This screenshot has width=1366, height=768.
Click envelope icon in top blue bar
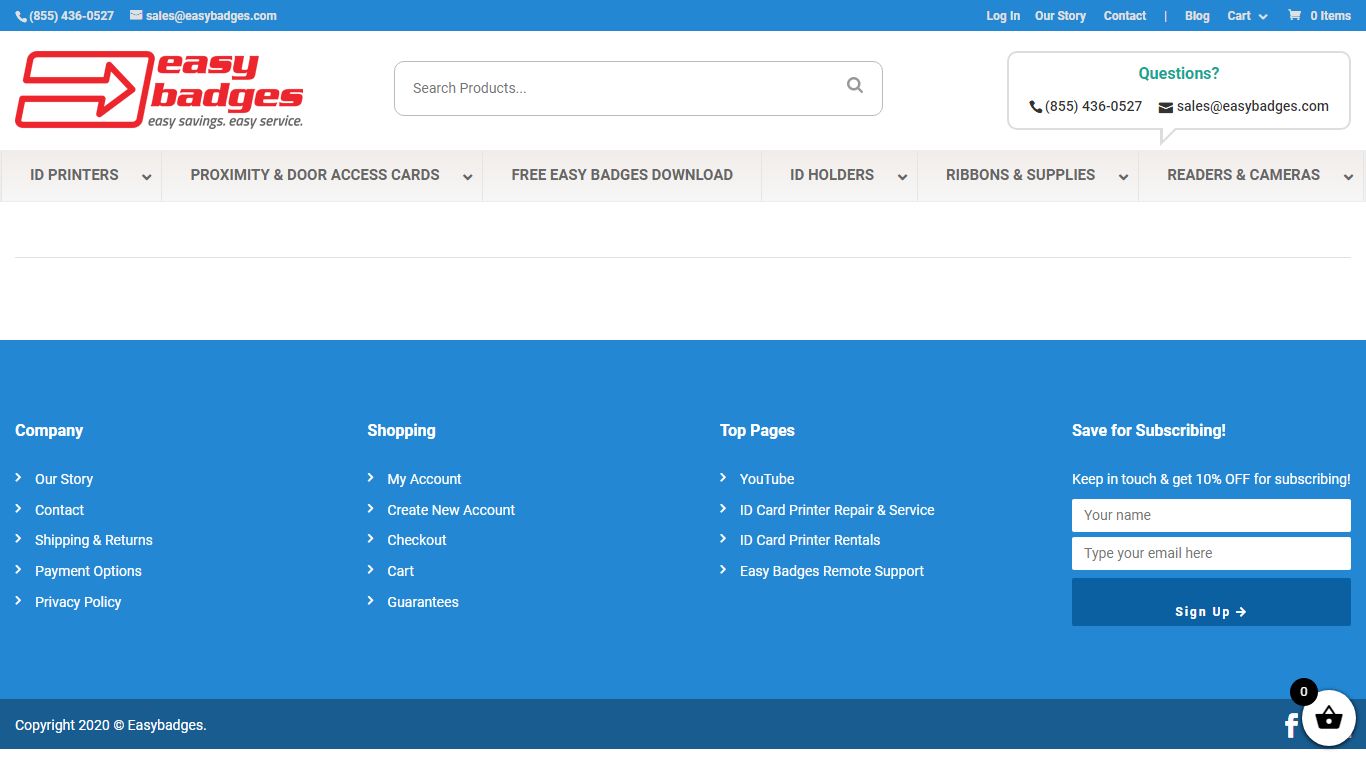tap(136, 16)
